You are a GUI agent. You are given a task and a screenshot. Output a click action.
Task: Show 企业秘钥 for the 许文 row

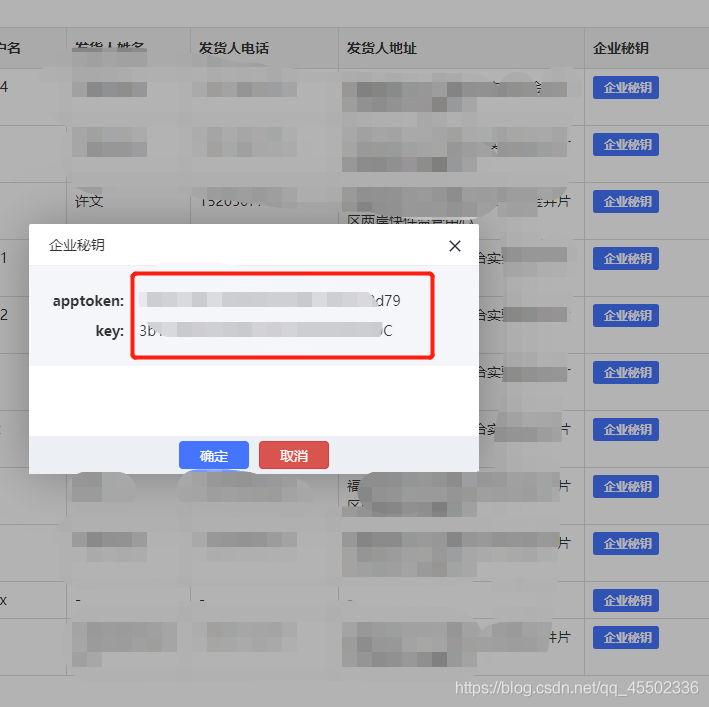[626, 202]
